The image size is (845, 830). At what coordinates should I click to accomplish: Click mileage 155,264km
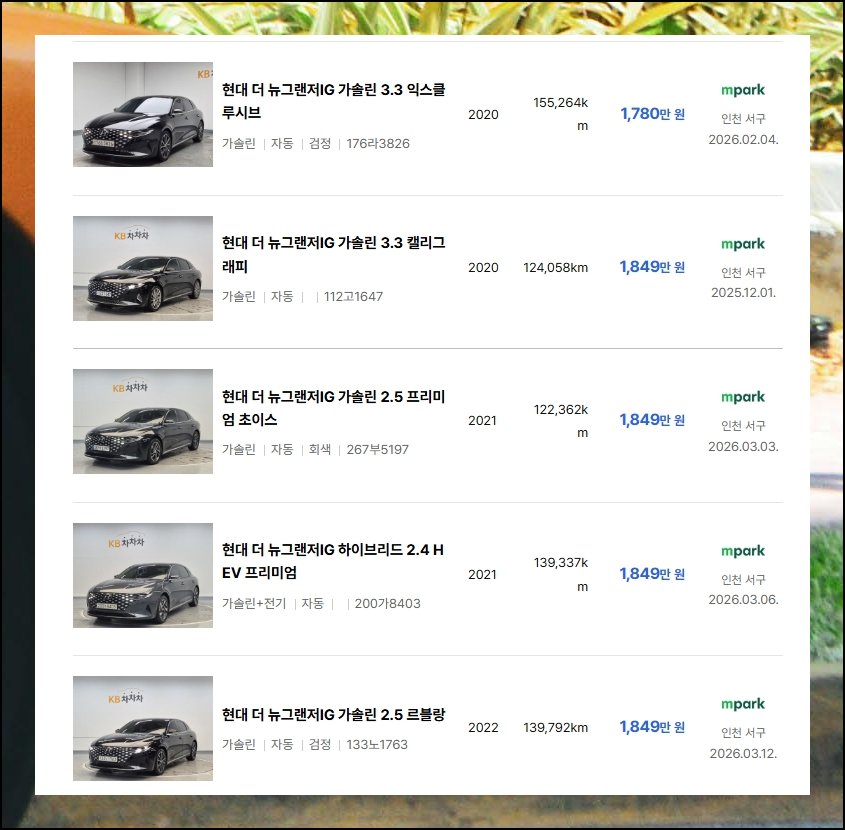(x=560, y=114)
